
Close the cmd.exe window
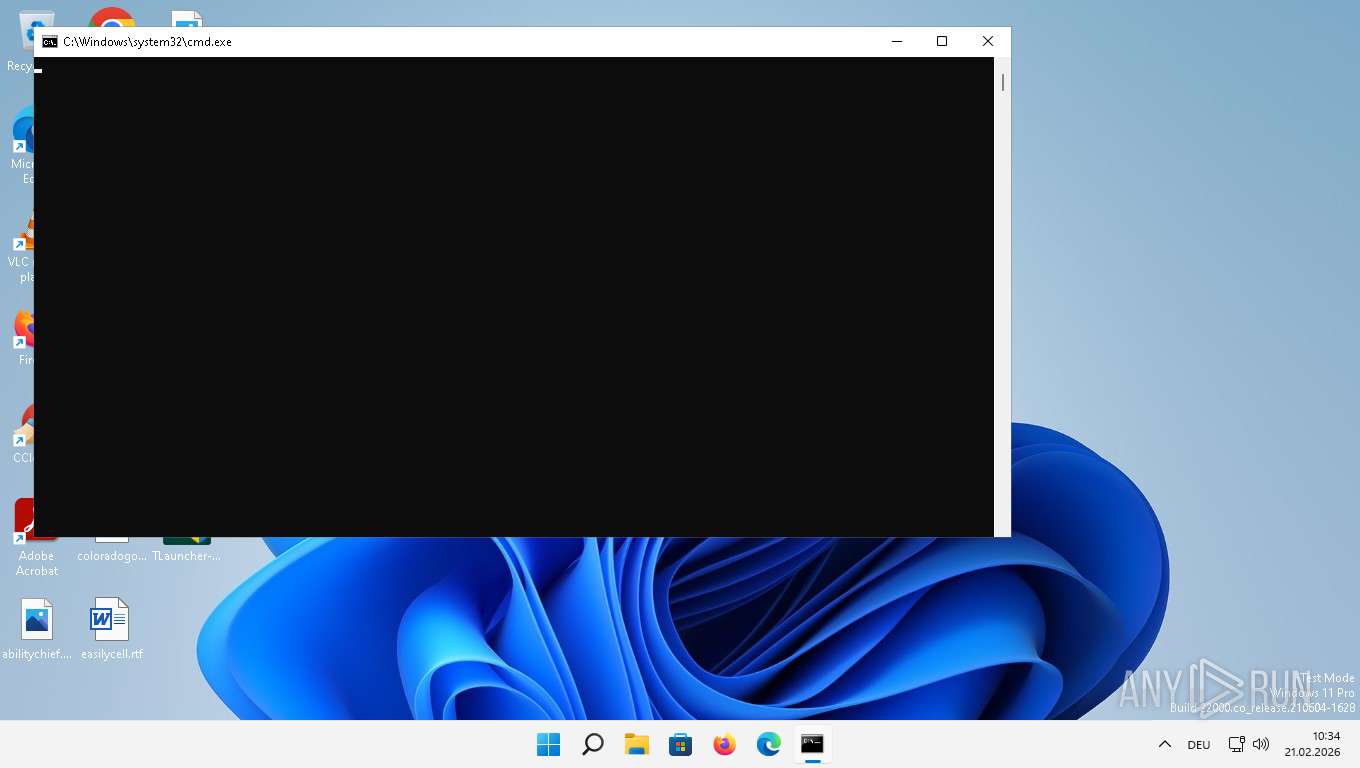(x=988, y=41)
